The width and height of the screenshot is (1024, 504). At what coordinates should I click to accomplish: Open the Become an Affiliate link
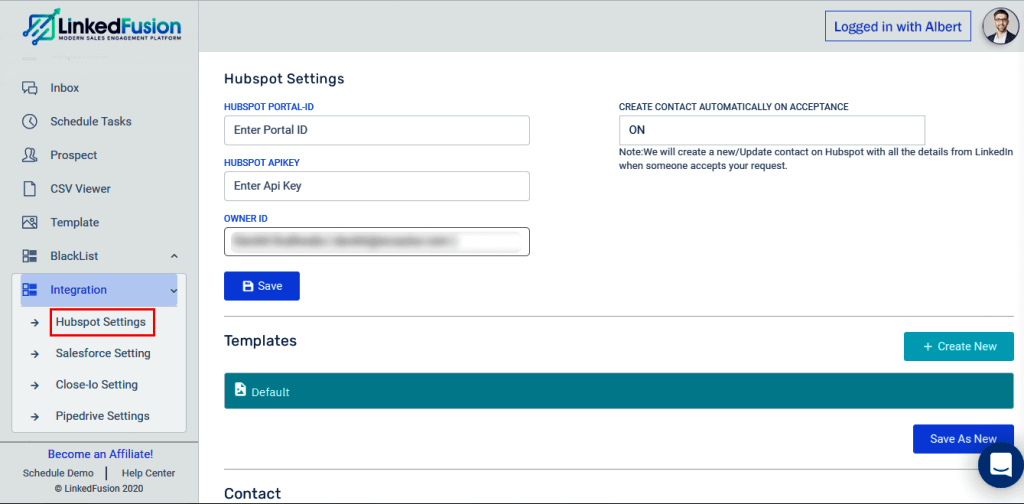[101, 454]
